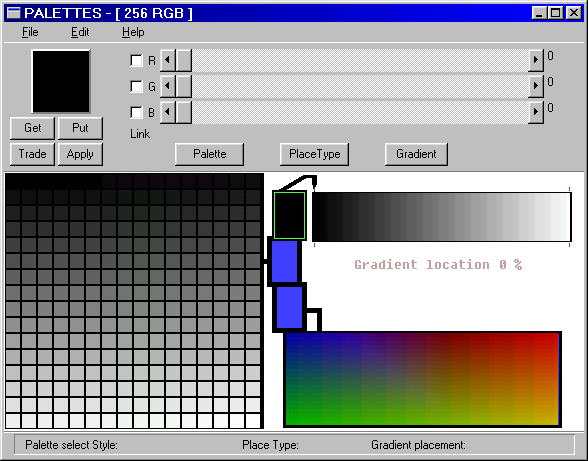The height and width of the screenshot is (461, 588).
Task: Enable the R link checkbox
Action: pyautogui.click(x=136, y=60)
